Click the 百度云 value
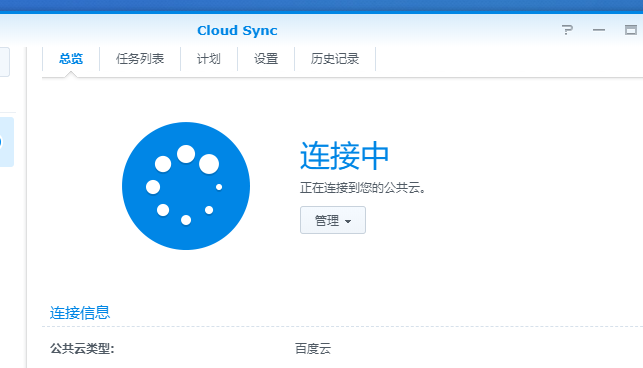This screenshot has height=368, width=643. [x=313, y=349]
